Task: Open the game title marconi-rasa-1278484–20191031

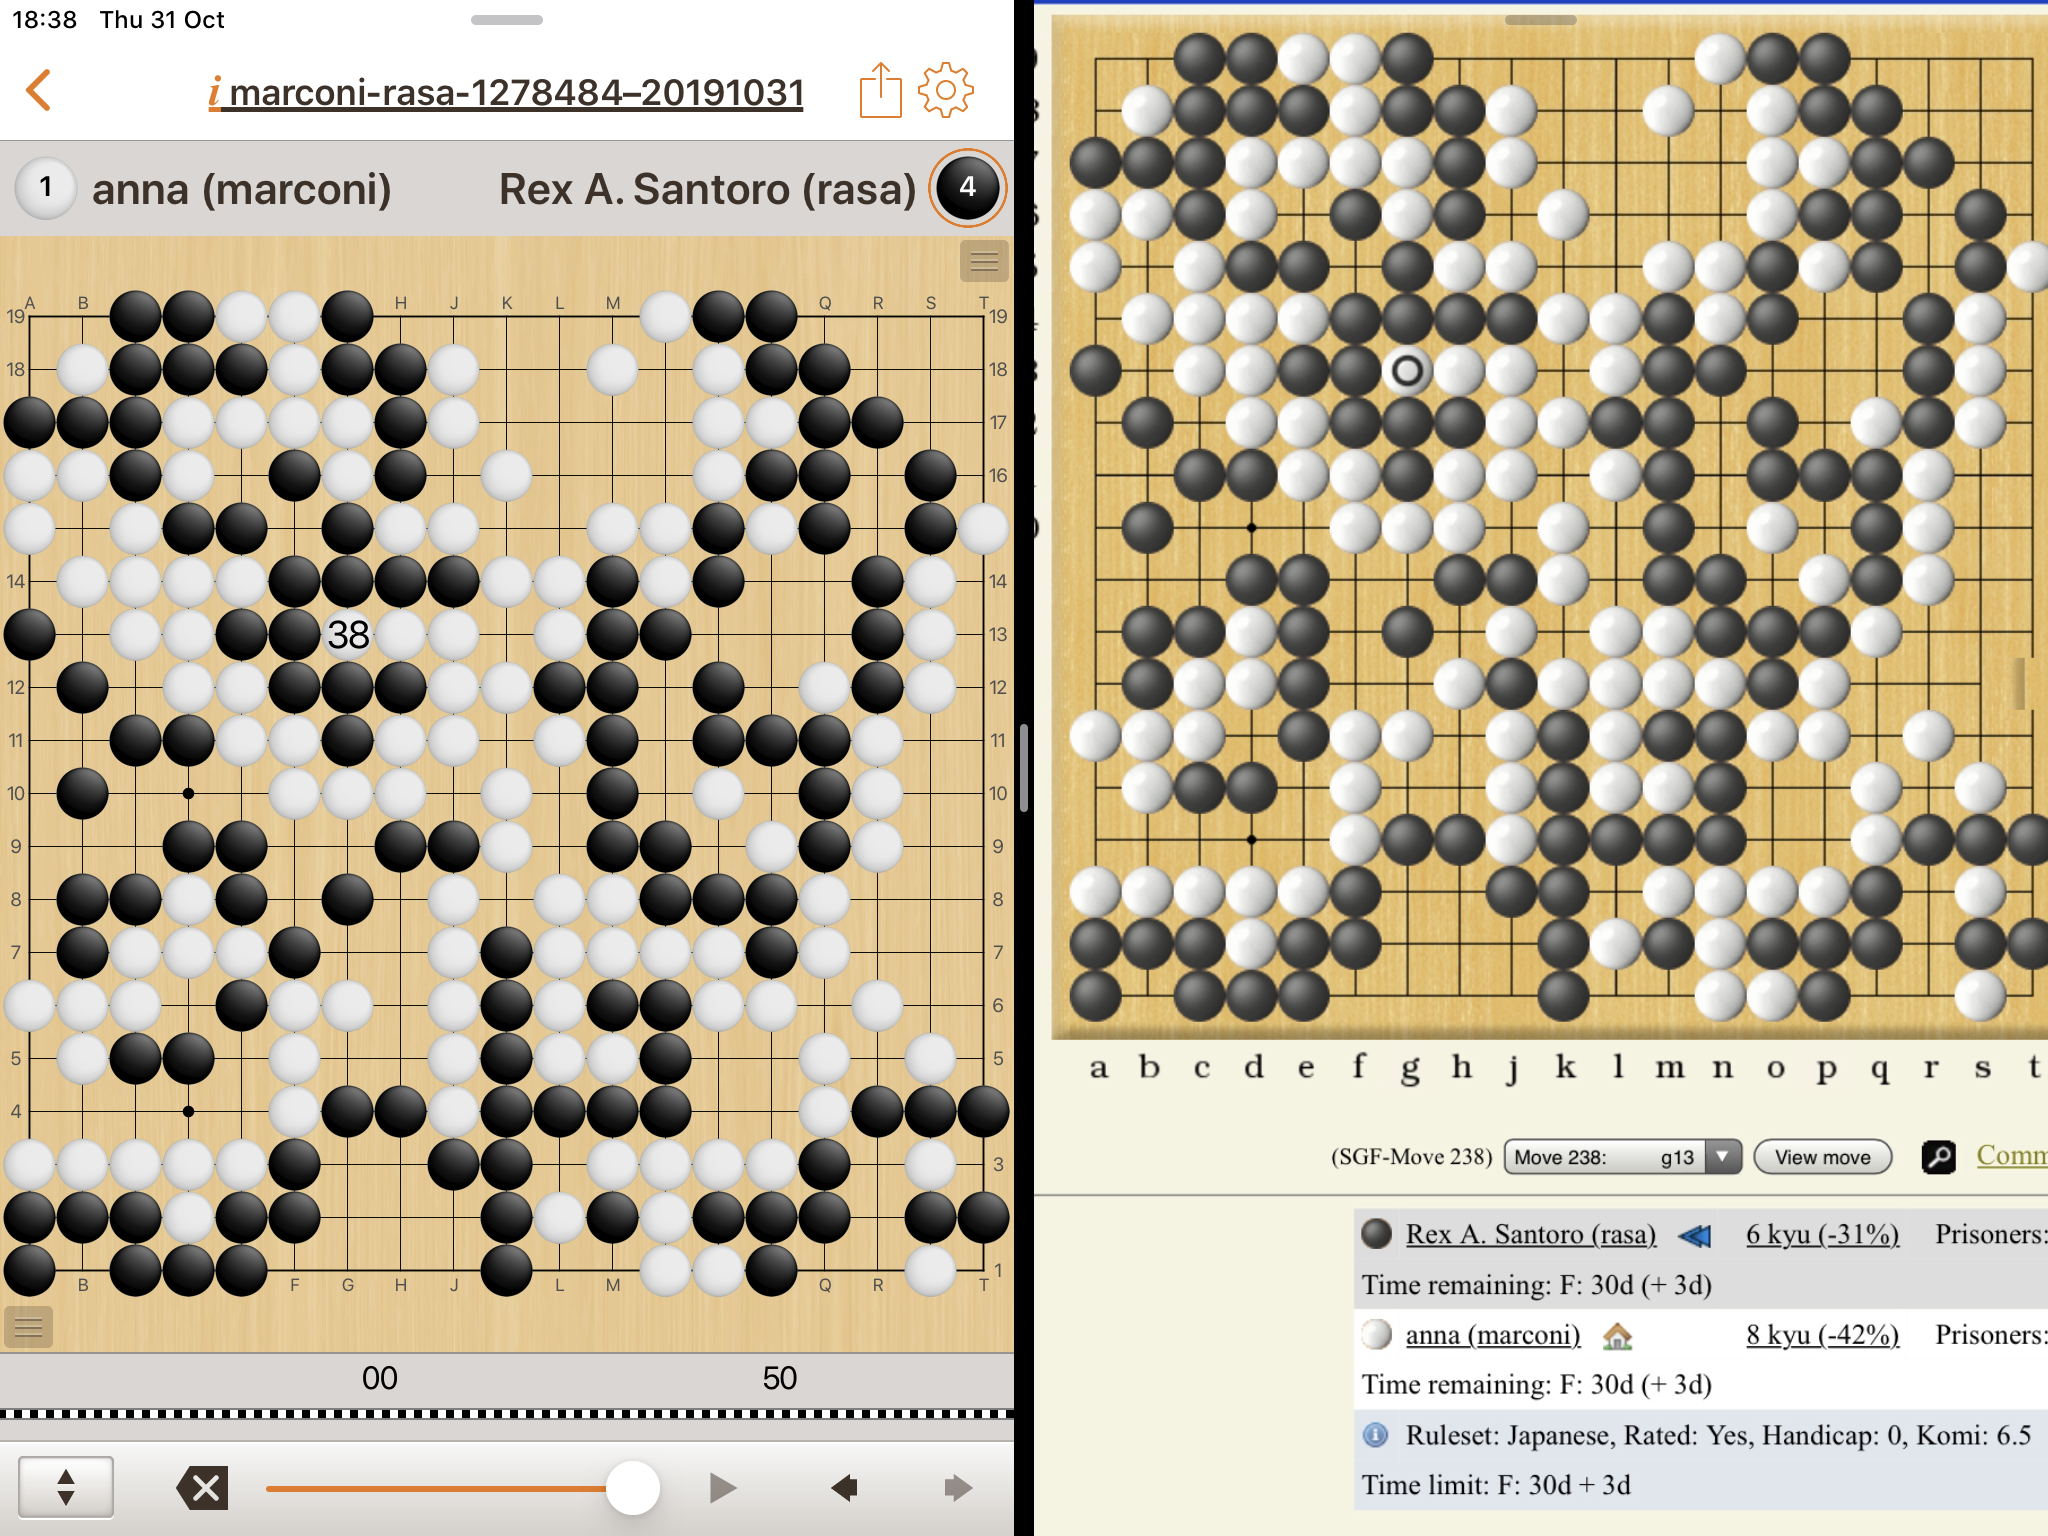Action: pyautogui.click(x=506, y=92)
